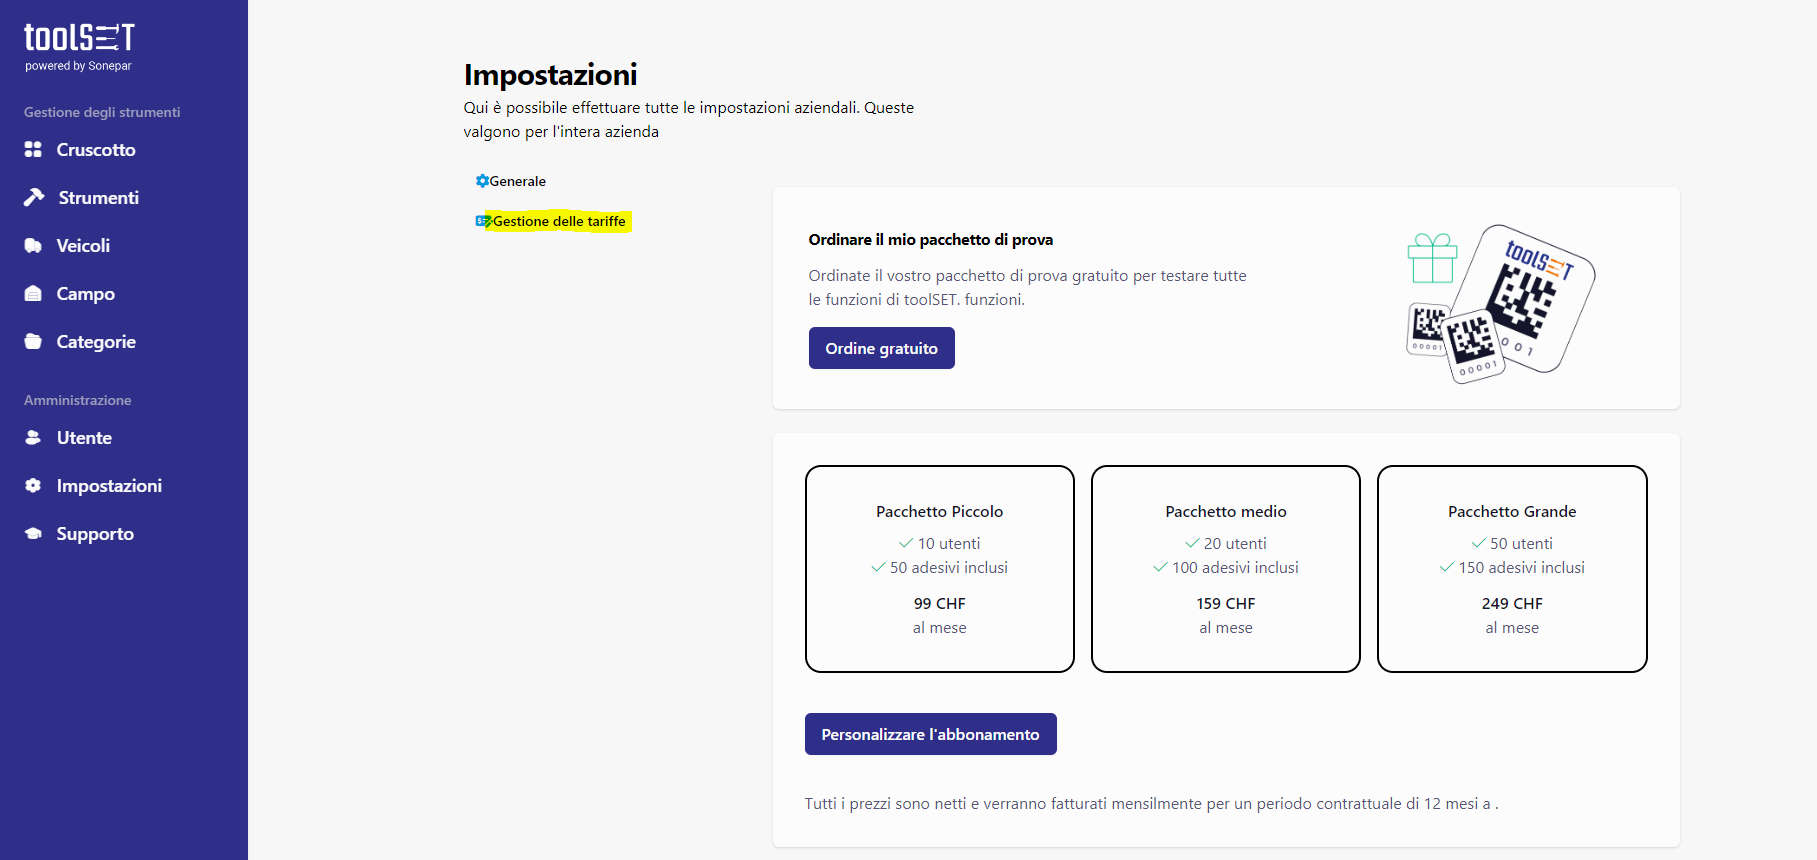This screenshot has height=860, width=1817.
Task: Select the Pacchetto Piccolo card
Action: point(940,569)
